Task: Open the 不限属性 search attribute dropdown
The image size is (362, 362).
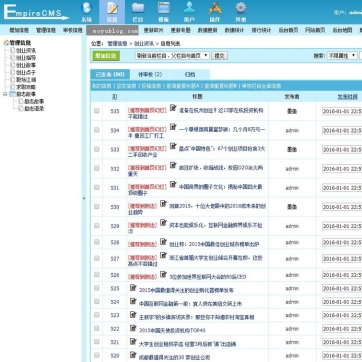Action: (x=342, y=56)
